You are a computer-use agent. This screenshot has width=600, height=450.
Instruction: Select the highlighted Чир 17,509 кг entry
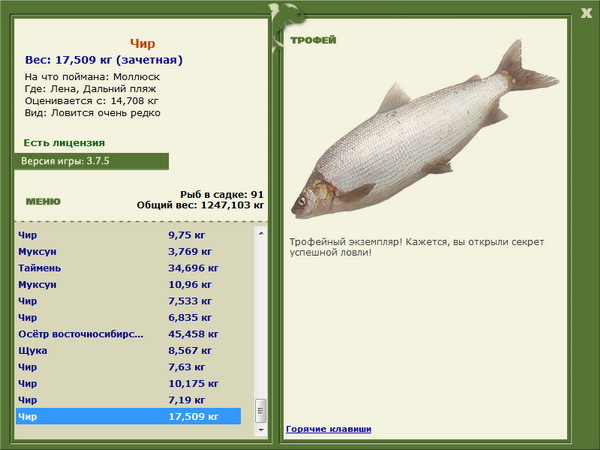[x=128, y=416]
